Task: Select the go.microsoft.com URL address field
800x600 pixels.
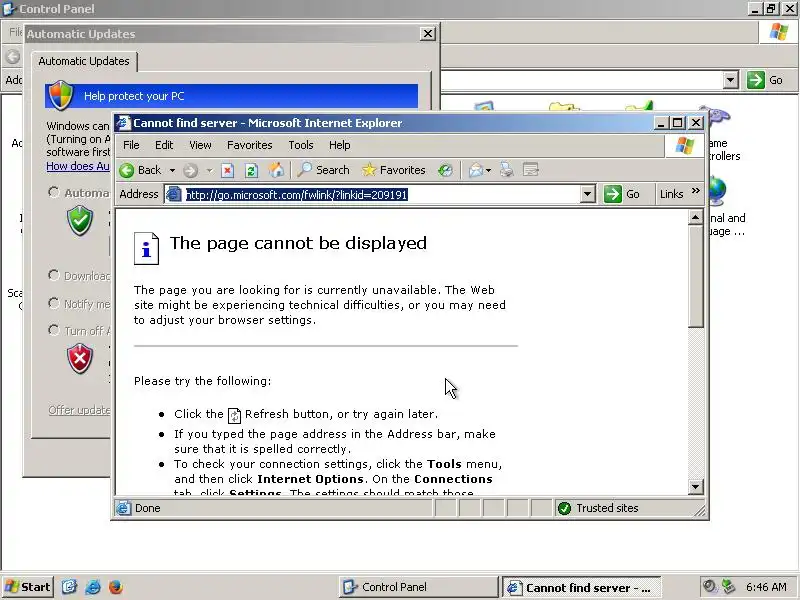Action: click(382, 194)
